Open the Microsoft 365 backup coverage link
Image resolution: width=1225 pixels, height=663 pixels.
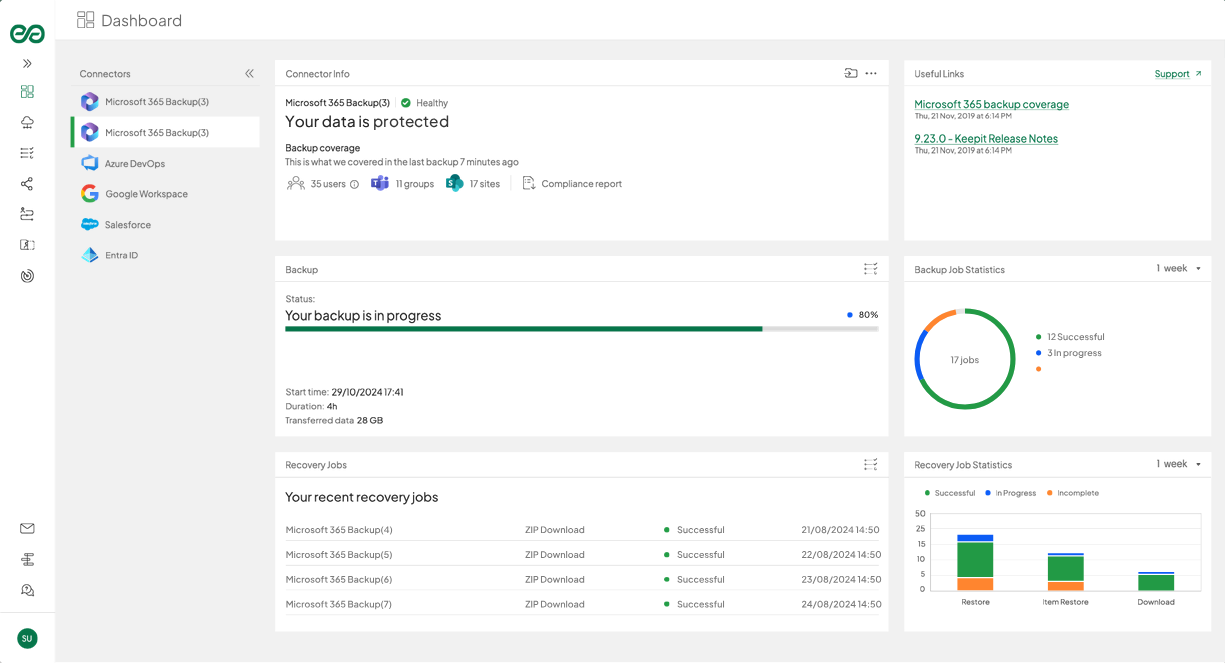point(991,104)
